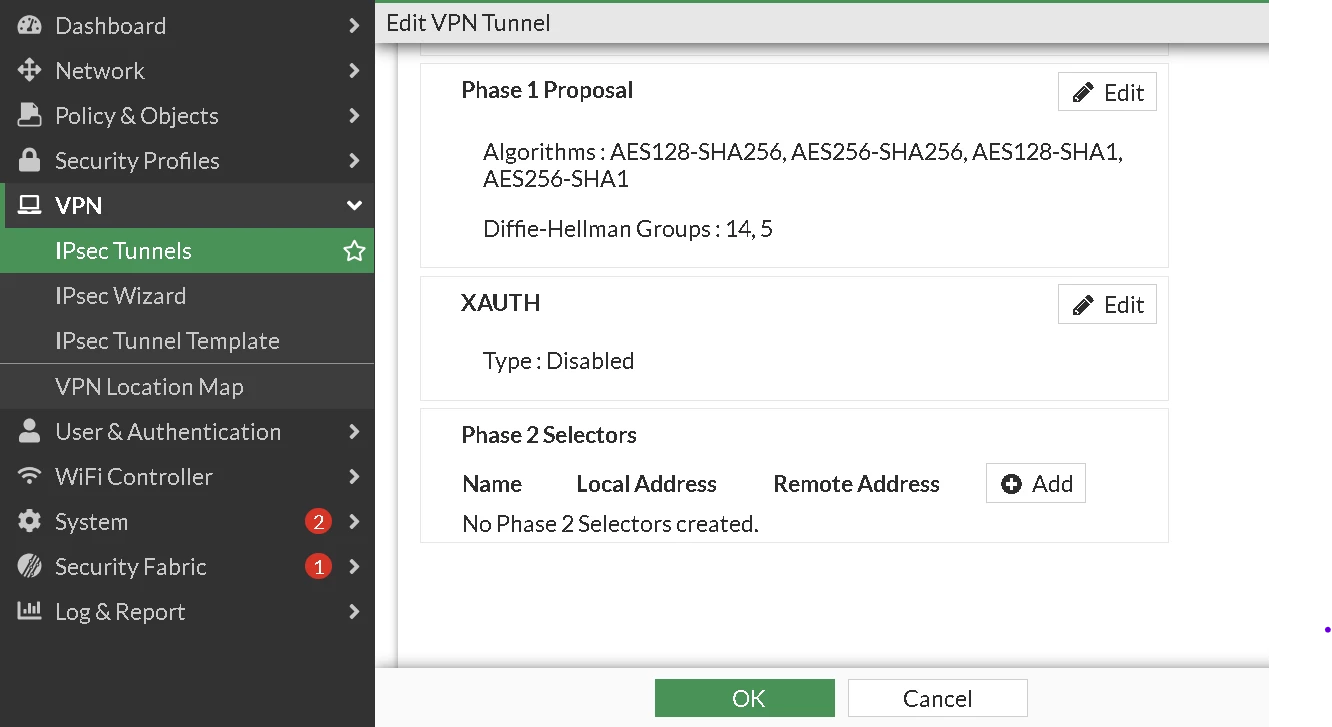Click the Network arrows icon
This screenshot has width=1332, height=727.
[30, 71]
